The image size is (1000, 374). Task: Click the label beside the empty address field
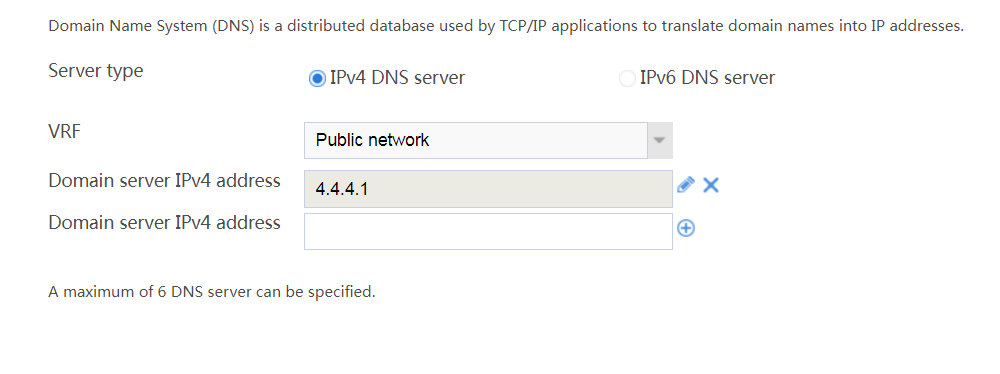tap(165, 223)
